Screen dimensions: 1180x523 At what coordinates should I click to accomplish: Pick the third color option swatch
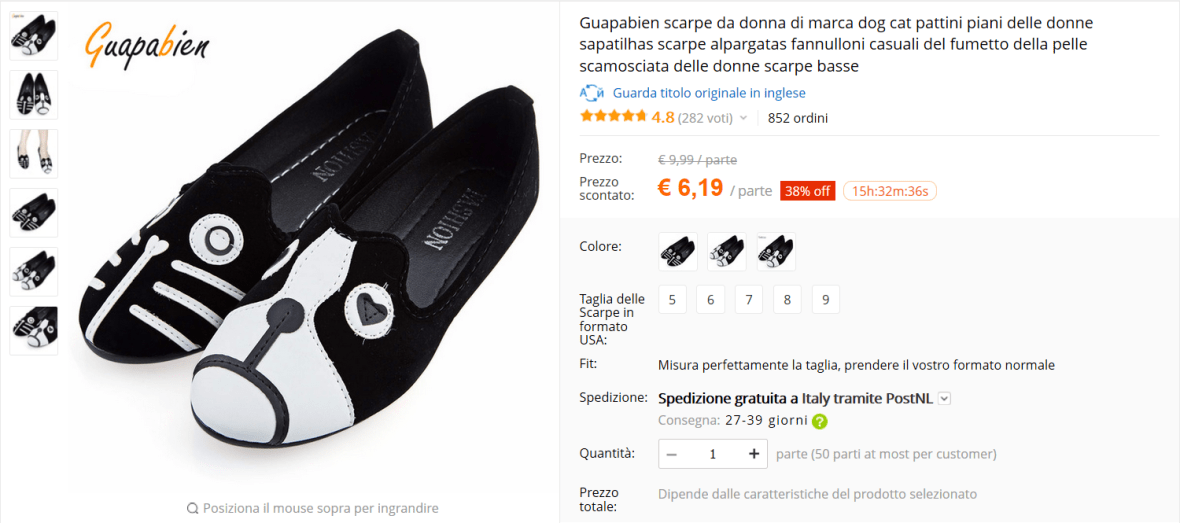click(776, 252)
